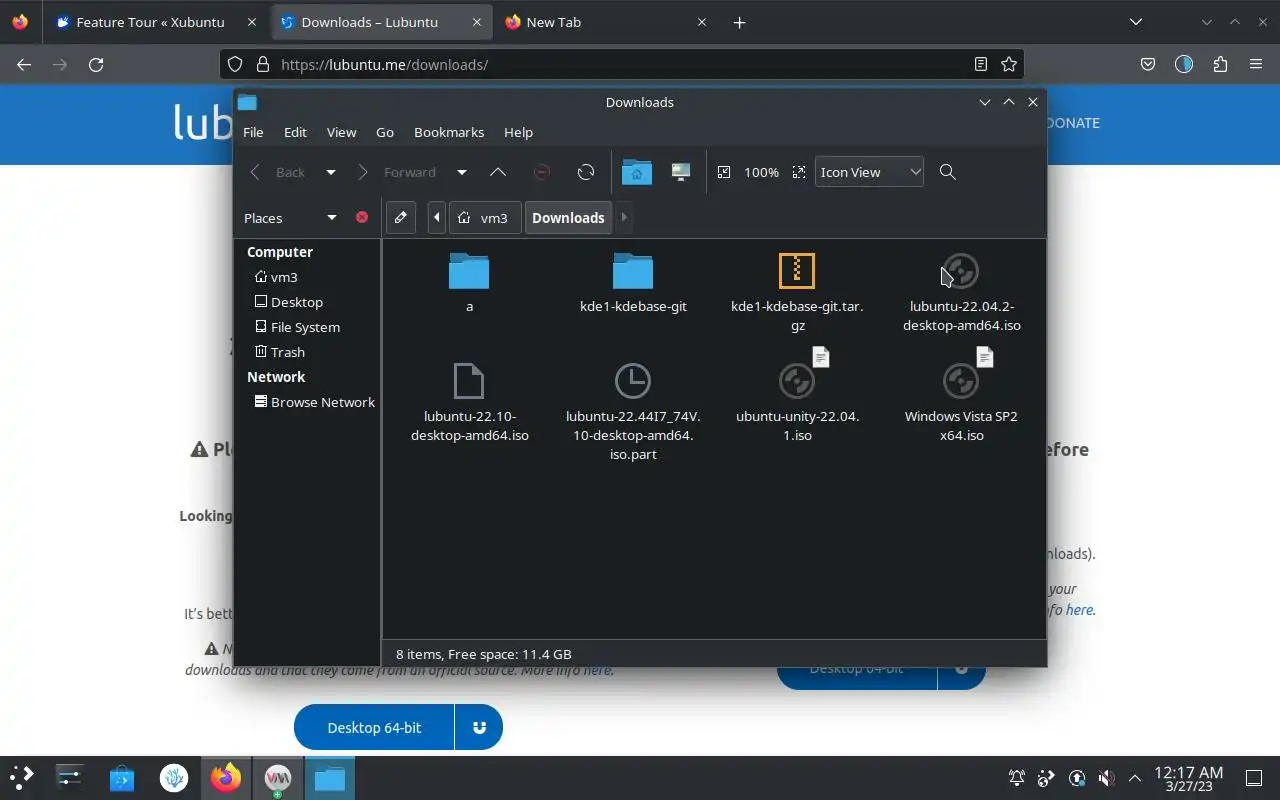Select the kde1-kdebase-git folder
This screenshot has width=1280, height=800.
(x=633, y=283)
